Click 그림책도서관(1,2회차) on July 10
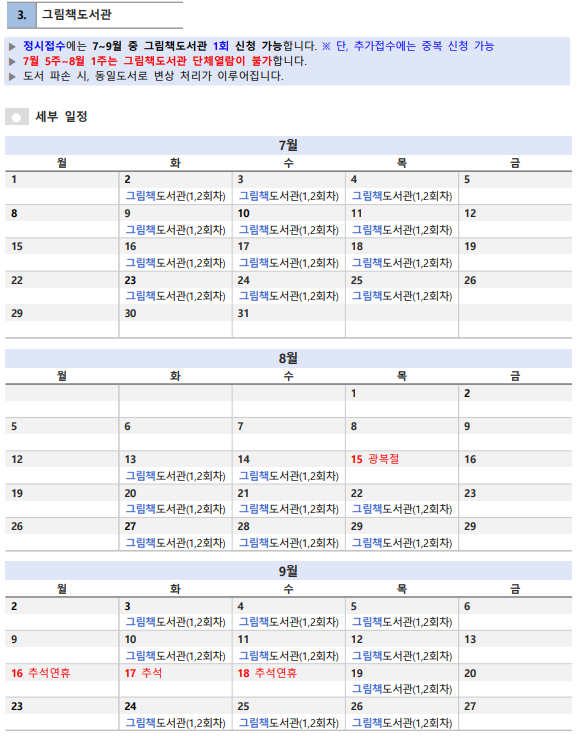The image size is (578, 736). (x=289, y=230)
